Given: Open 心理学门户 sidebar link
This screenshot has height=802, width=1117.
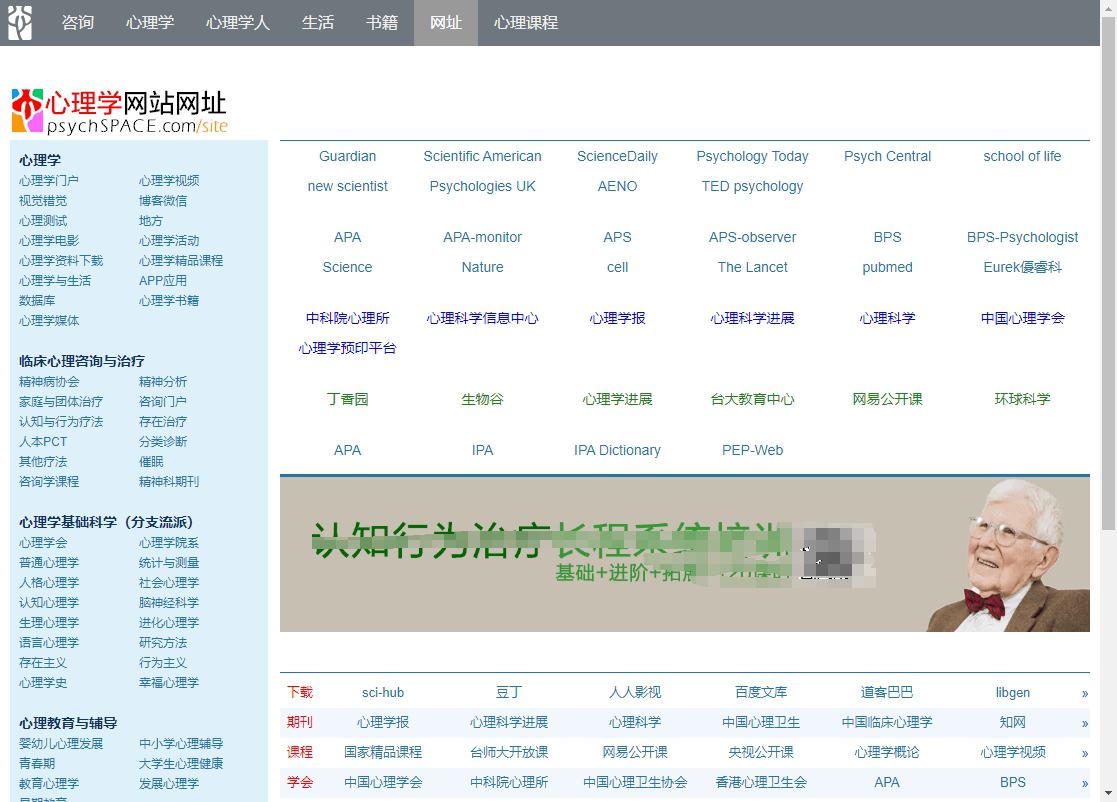Looking at the screenshot, I should (48, 181).
